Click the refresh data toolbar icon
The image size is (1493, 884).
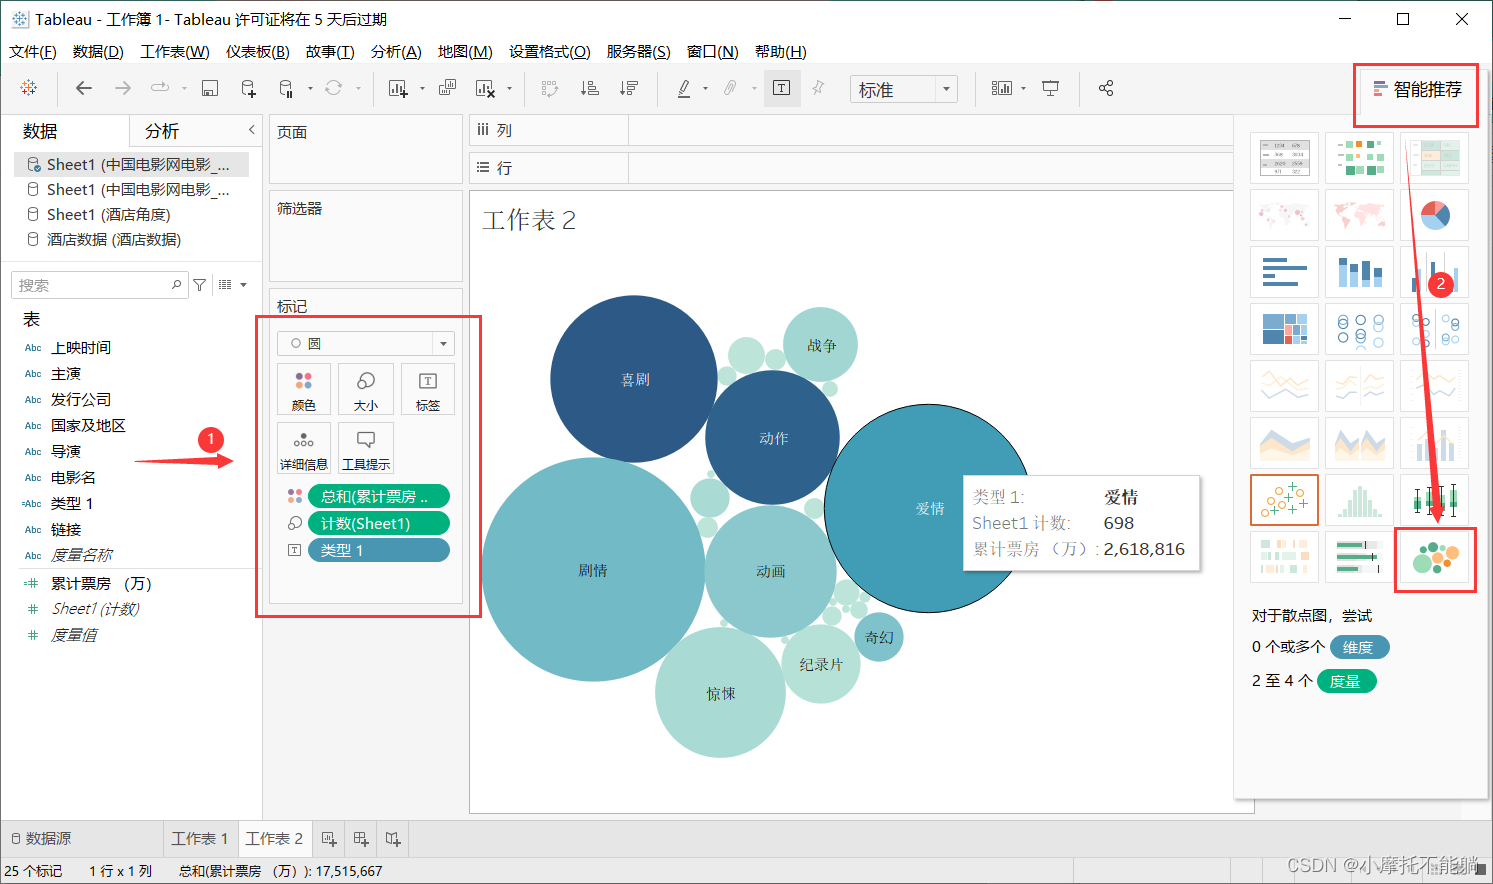(334, 88)
